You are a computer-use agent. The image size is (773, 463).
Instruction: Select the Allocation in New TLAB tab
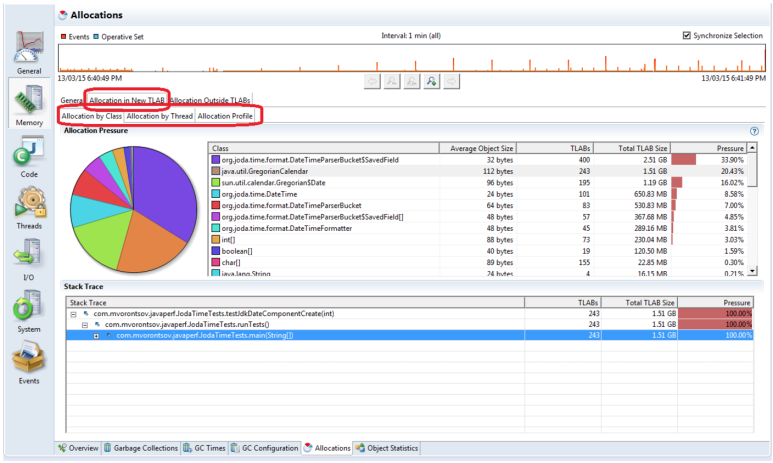pos(127,100)
